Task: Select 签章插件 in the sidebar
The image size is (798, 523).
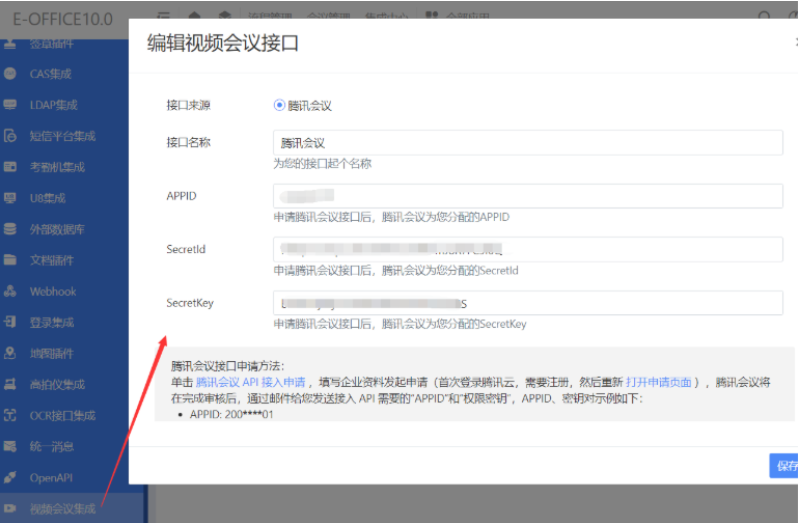Action: pyautogui.click(x=51, y=44)
